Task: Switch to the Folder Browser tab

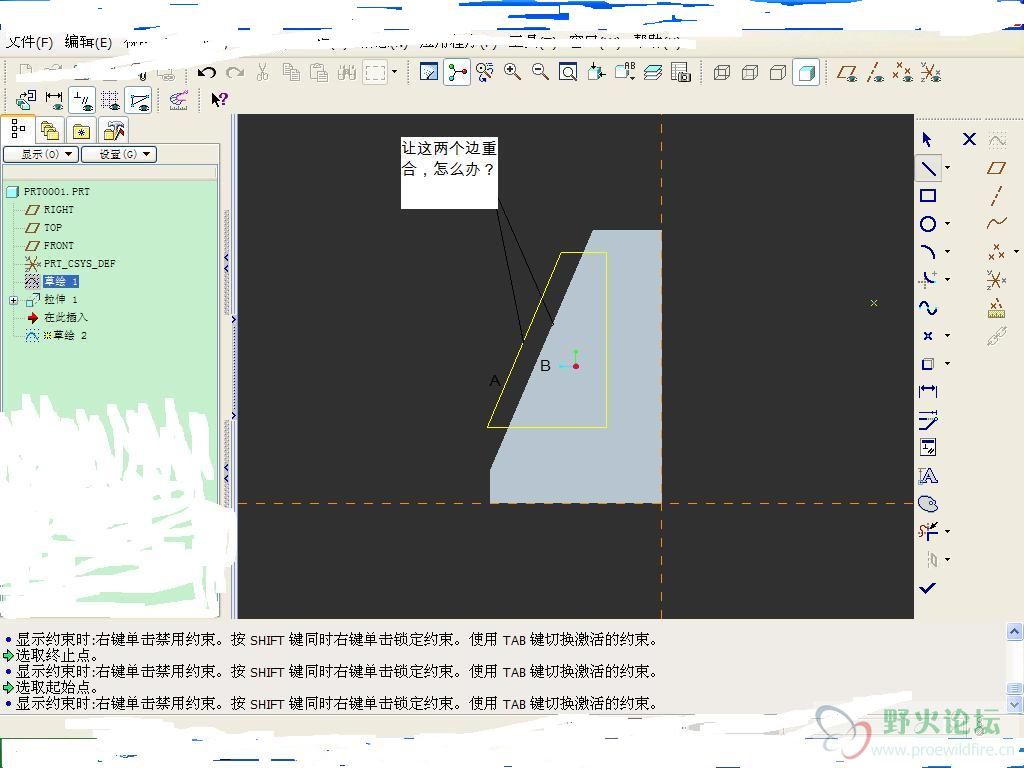Action: coord(50,131)
